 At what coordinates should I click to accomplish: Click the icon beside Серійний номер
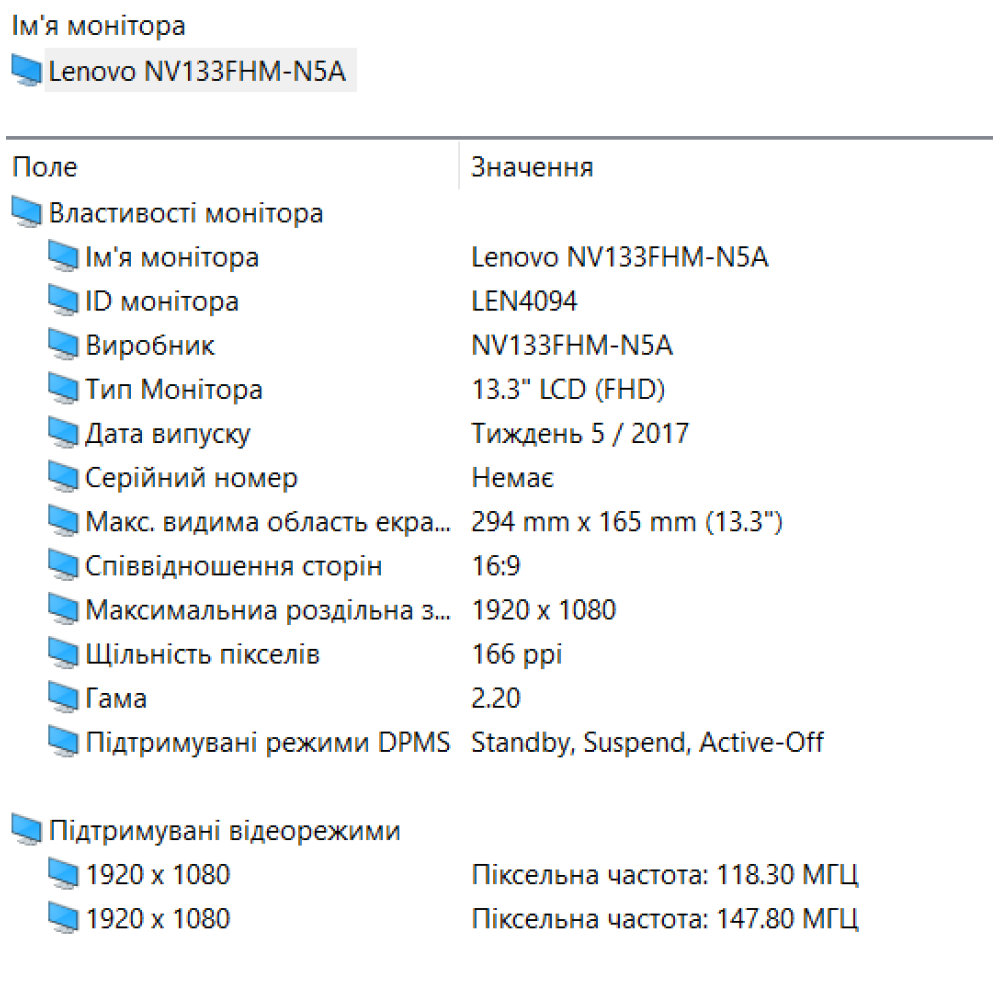[63, 478]
